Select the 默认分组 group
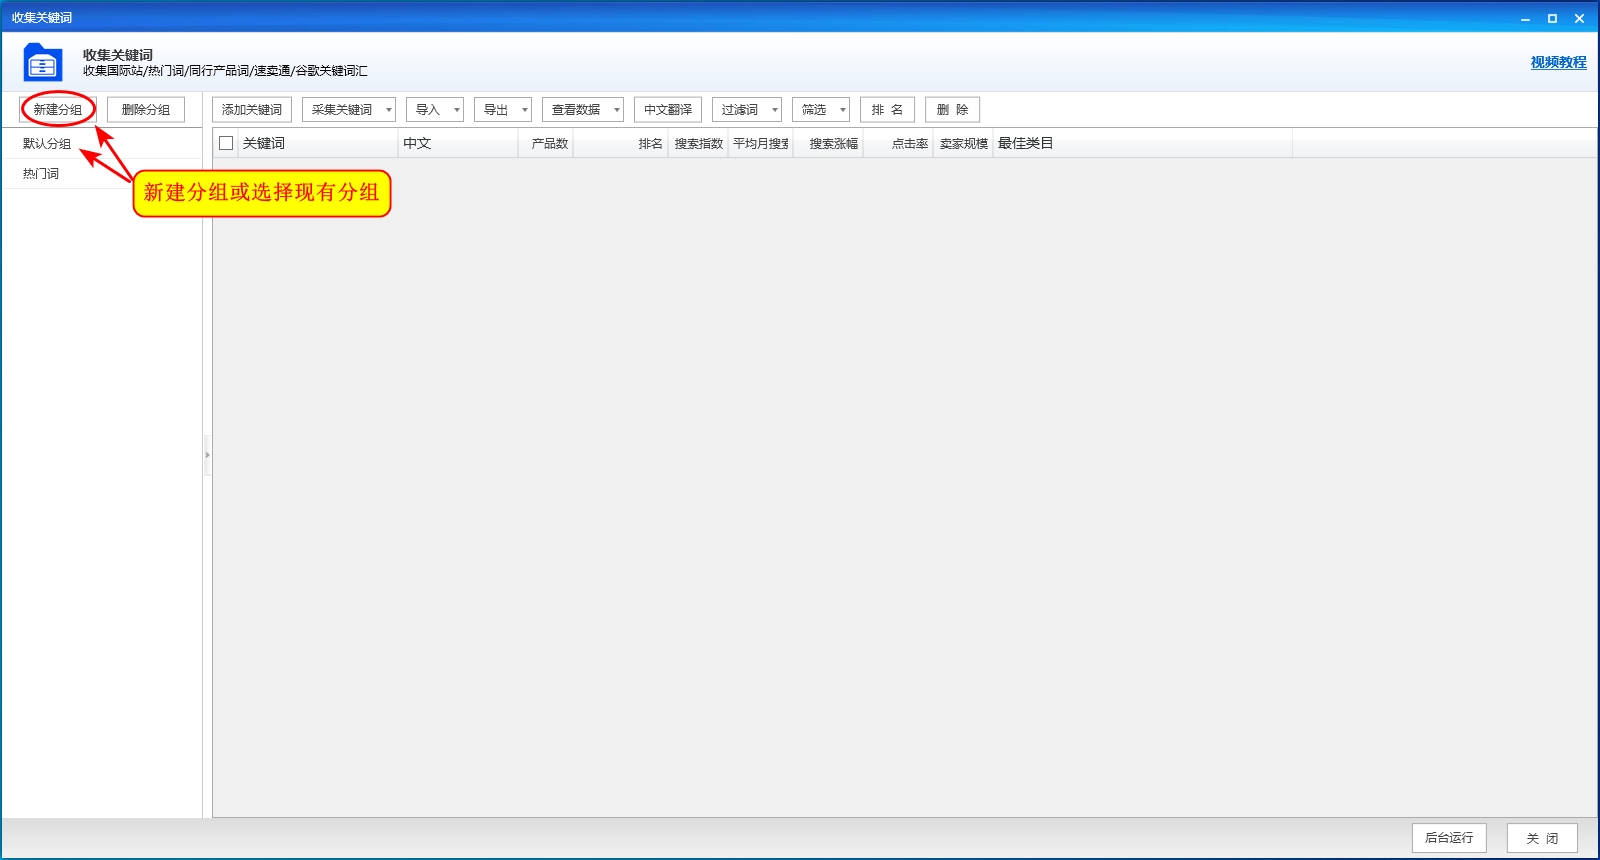The image size is (1600, 860). 102,143
